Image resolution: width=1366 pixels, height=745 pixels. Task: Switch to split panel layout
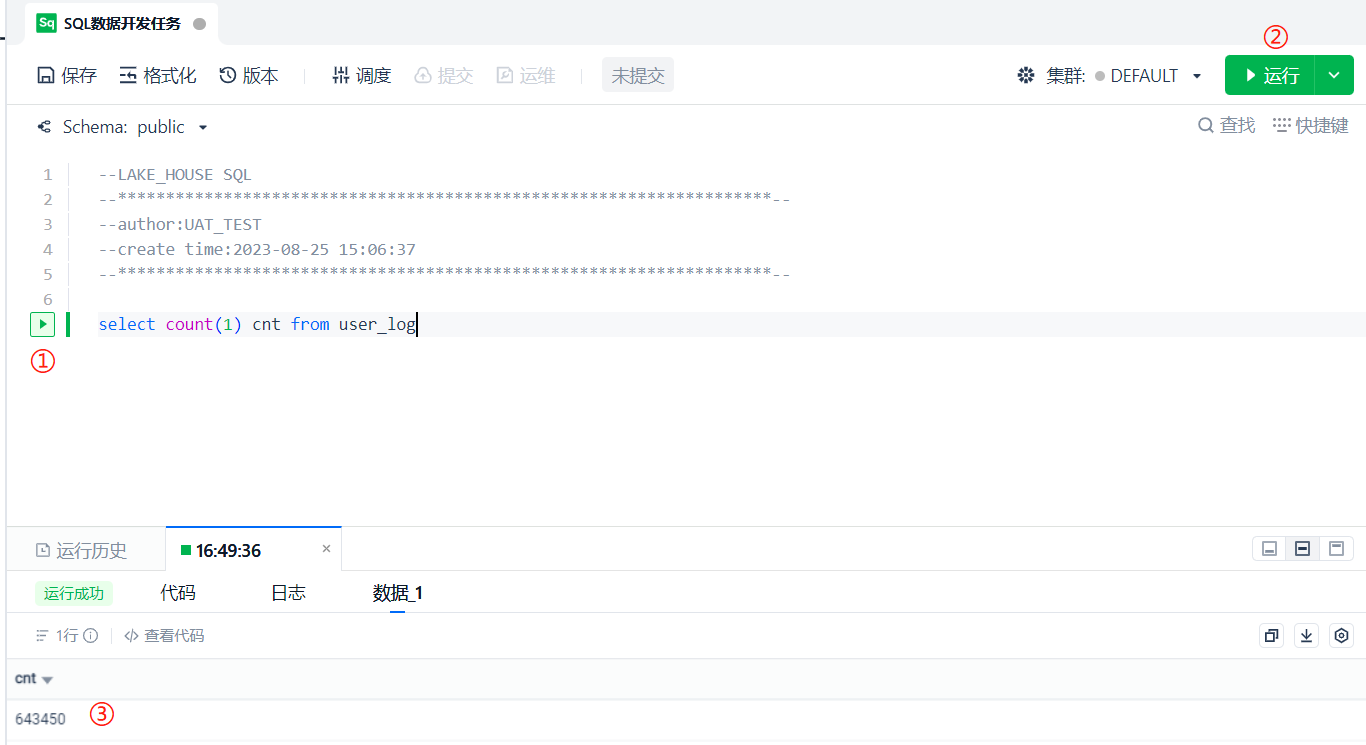(x=1302, y=549)
